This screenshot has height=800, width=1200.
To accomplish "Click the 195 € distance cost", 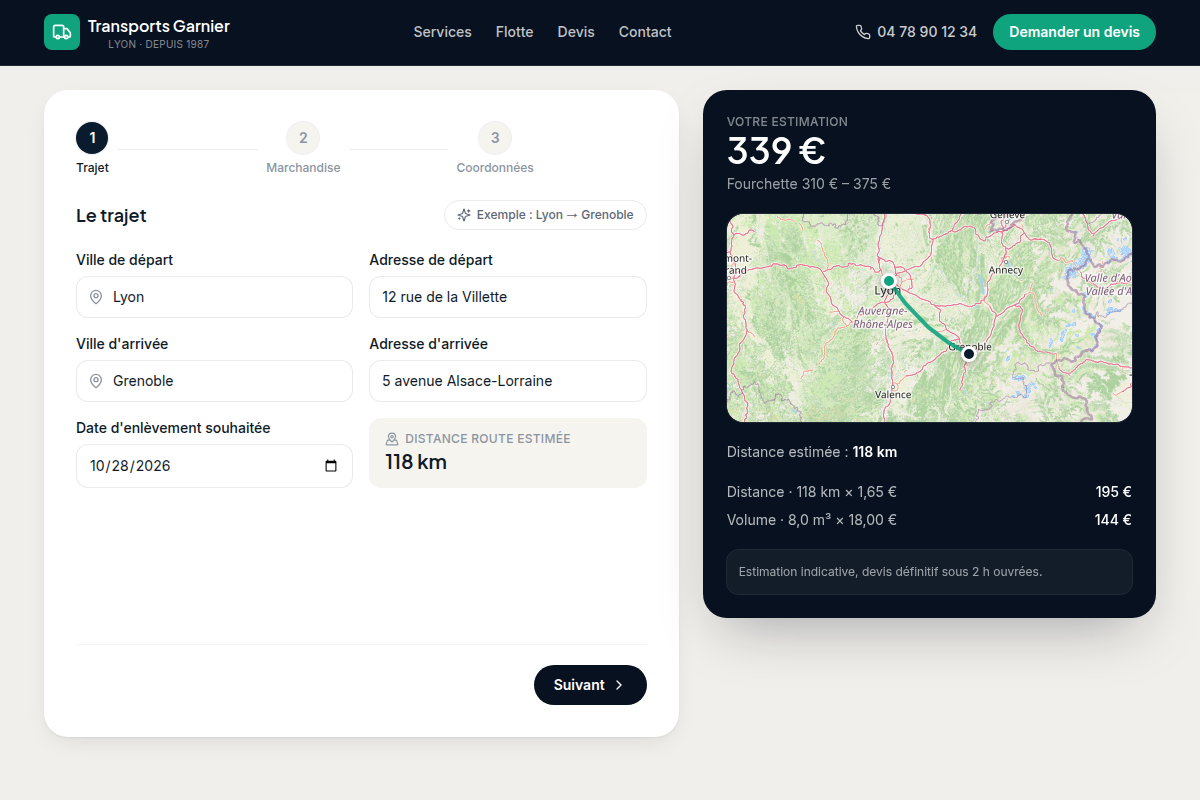I will point(1113,492).
